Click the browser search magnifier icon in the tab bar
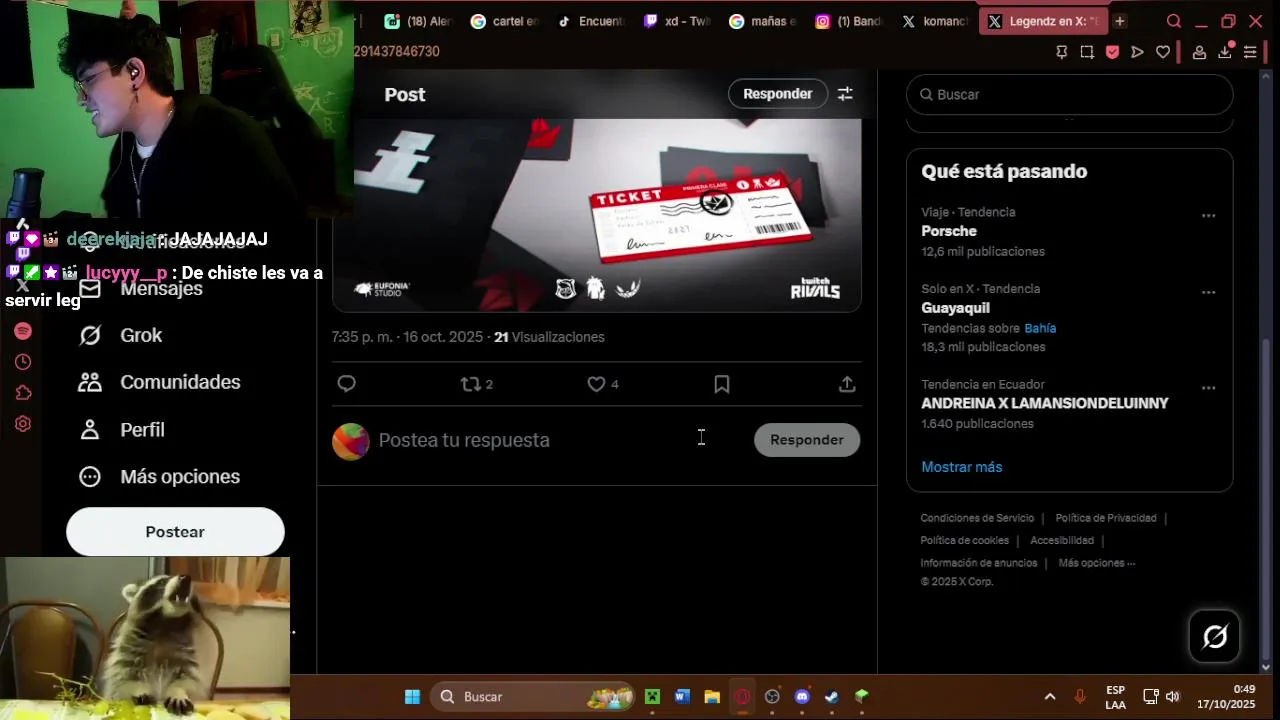This screenshot has height=720, width=1280. (x=1174, y=21)
